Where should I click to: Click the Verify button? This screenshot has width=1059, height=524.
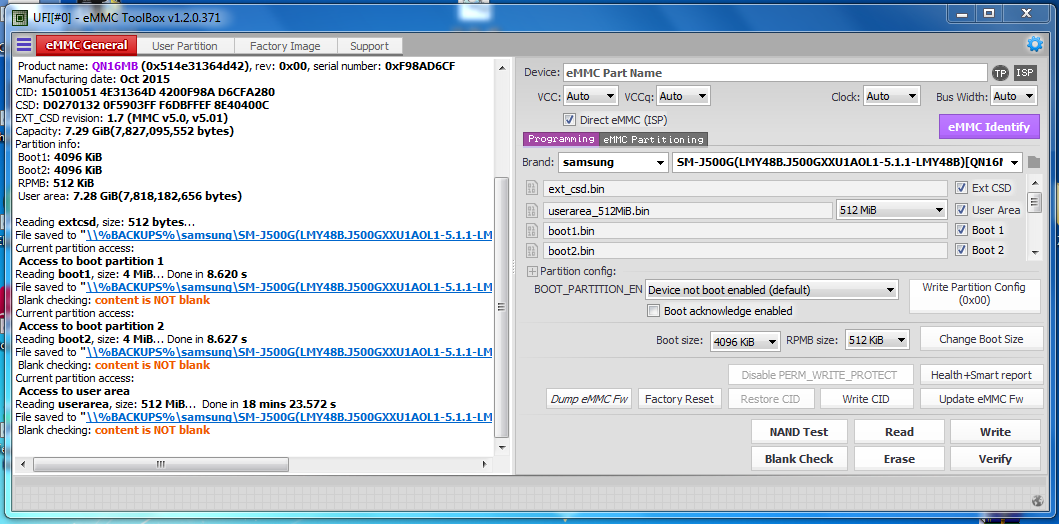[996, 458]
